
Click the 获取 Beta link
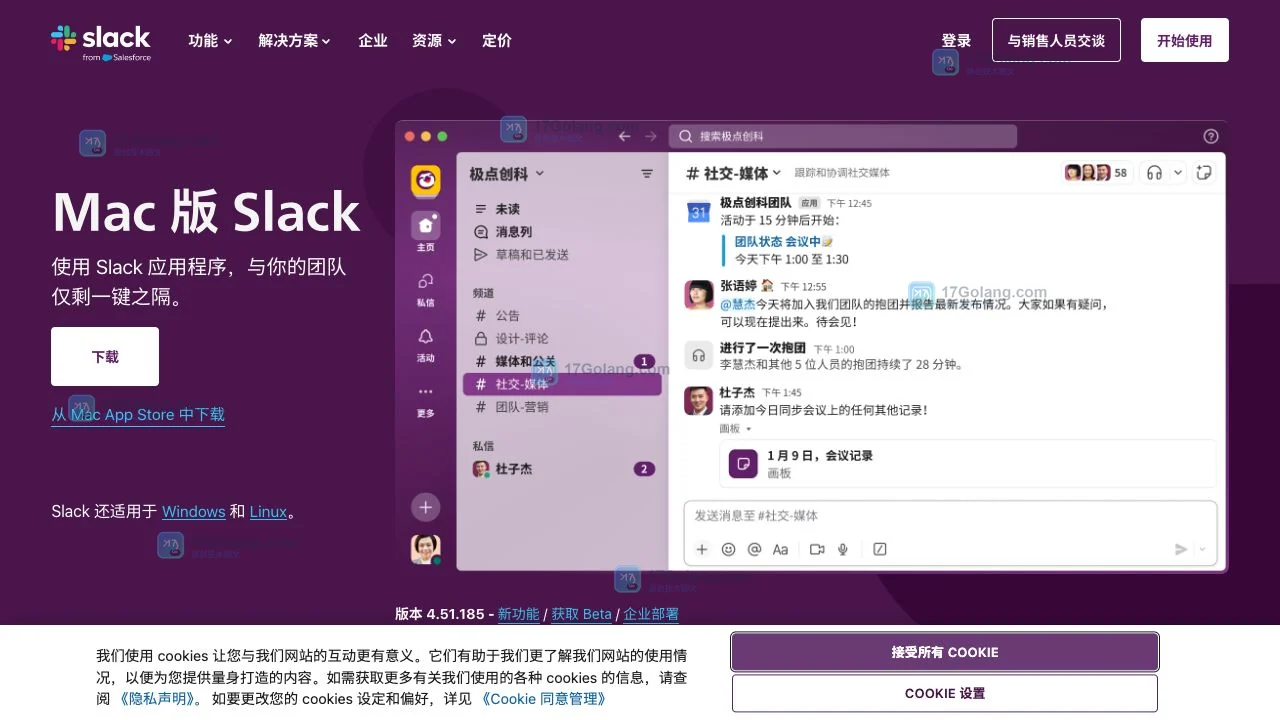coord(581,614)
